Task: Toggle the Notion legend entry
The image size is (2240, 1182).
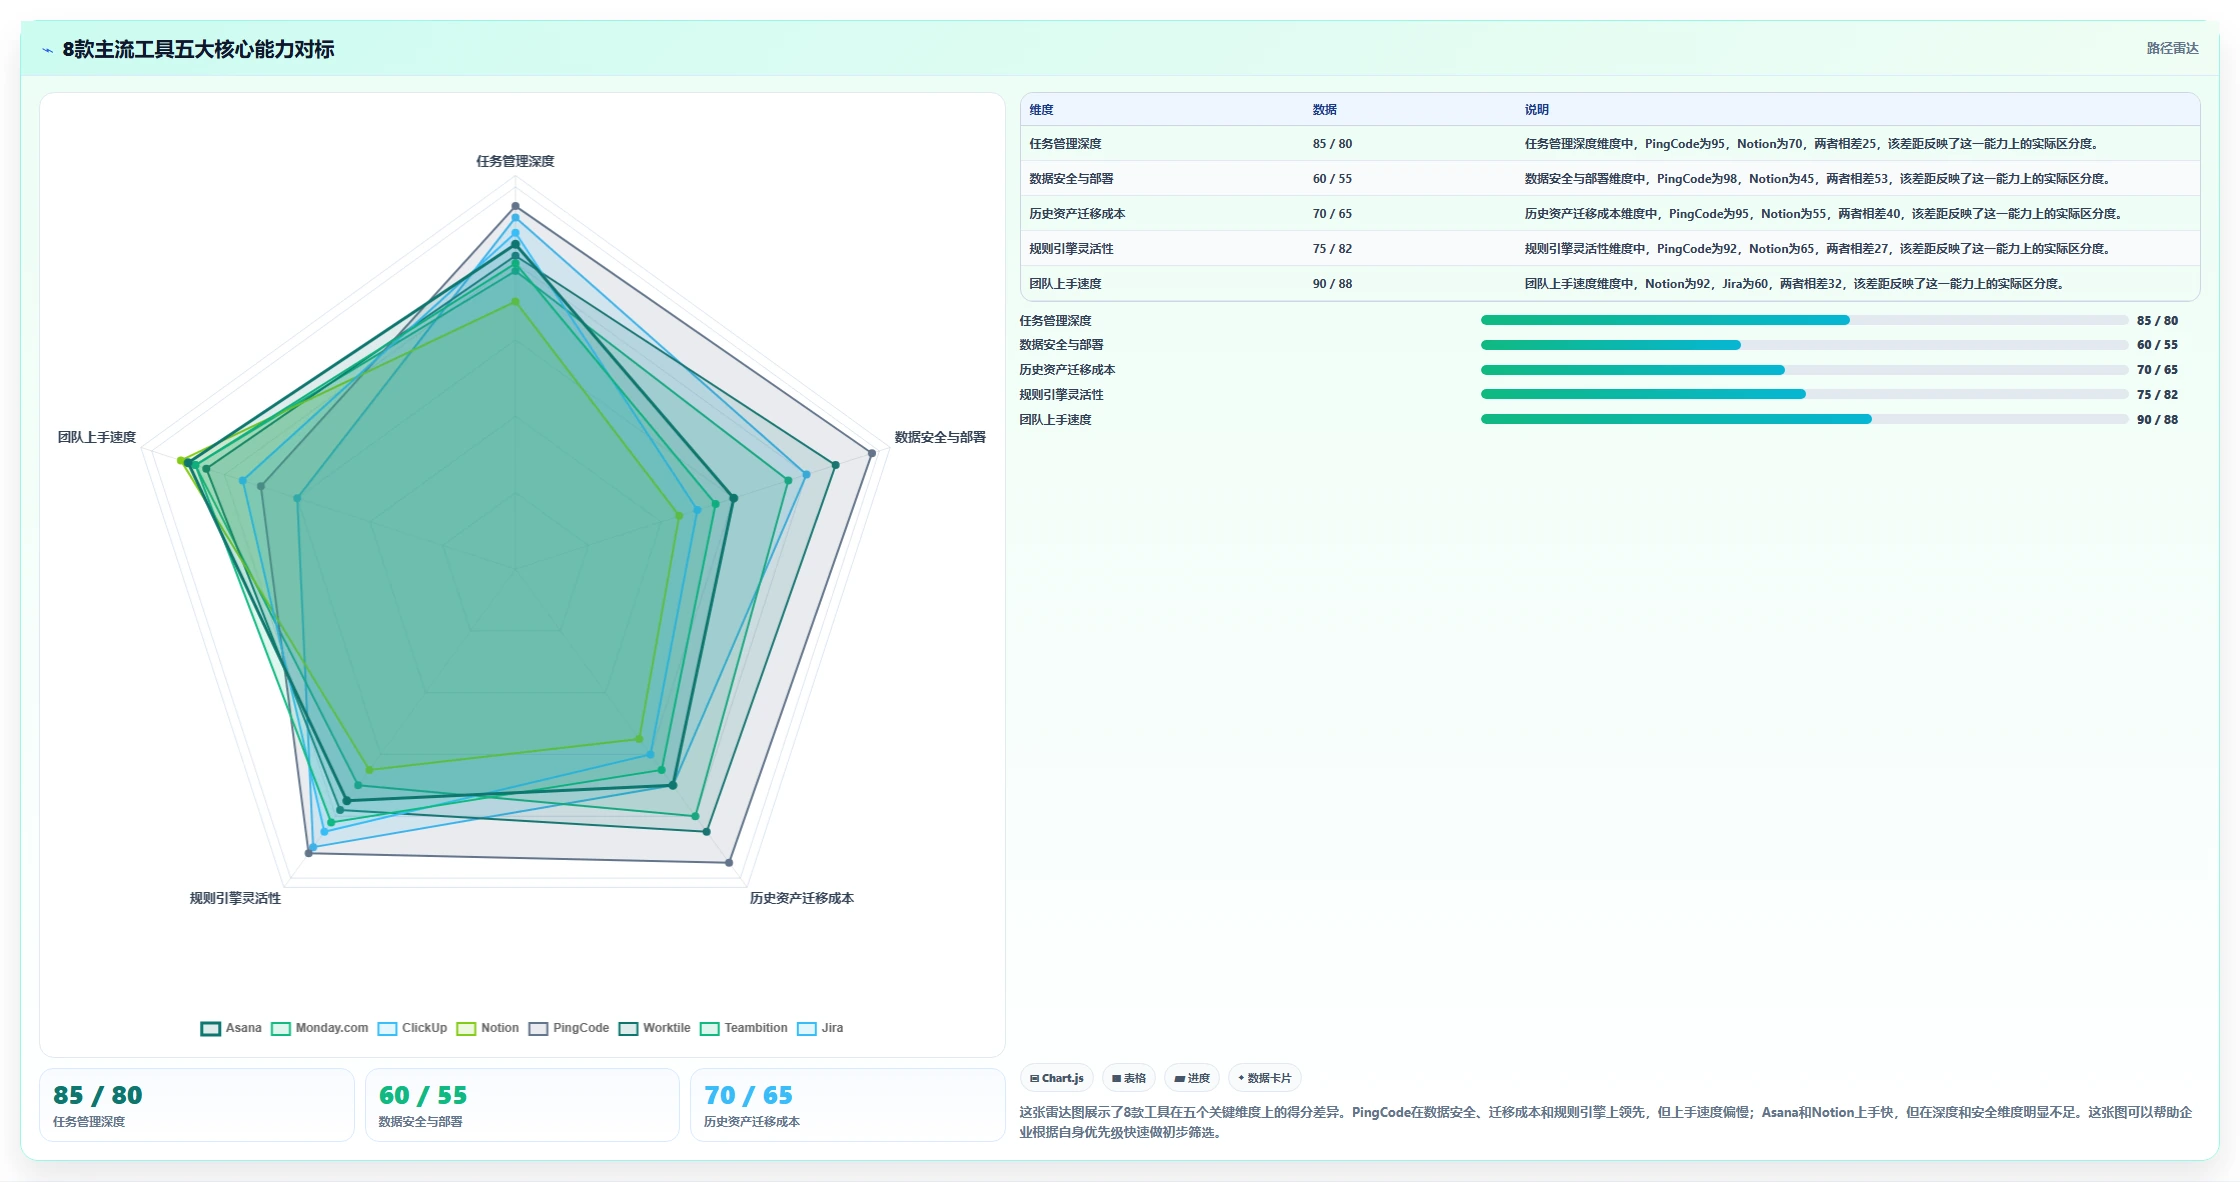Action: tap(488, 1028)
